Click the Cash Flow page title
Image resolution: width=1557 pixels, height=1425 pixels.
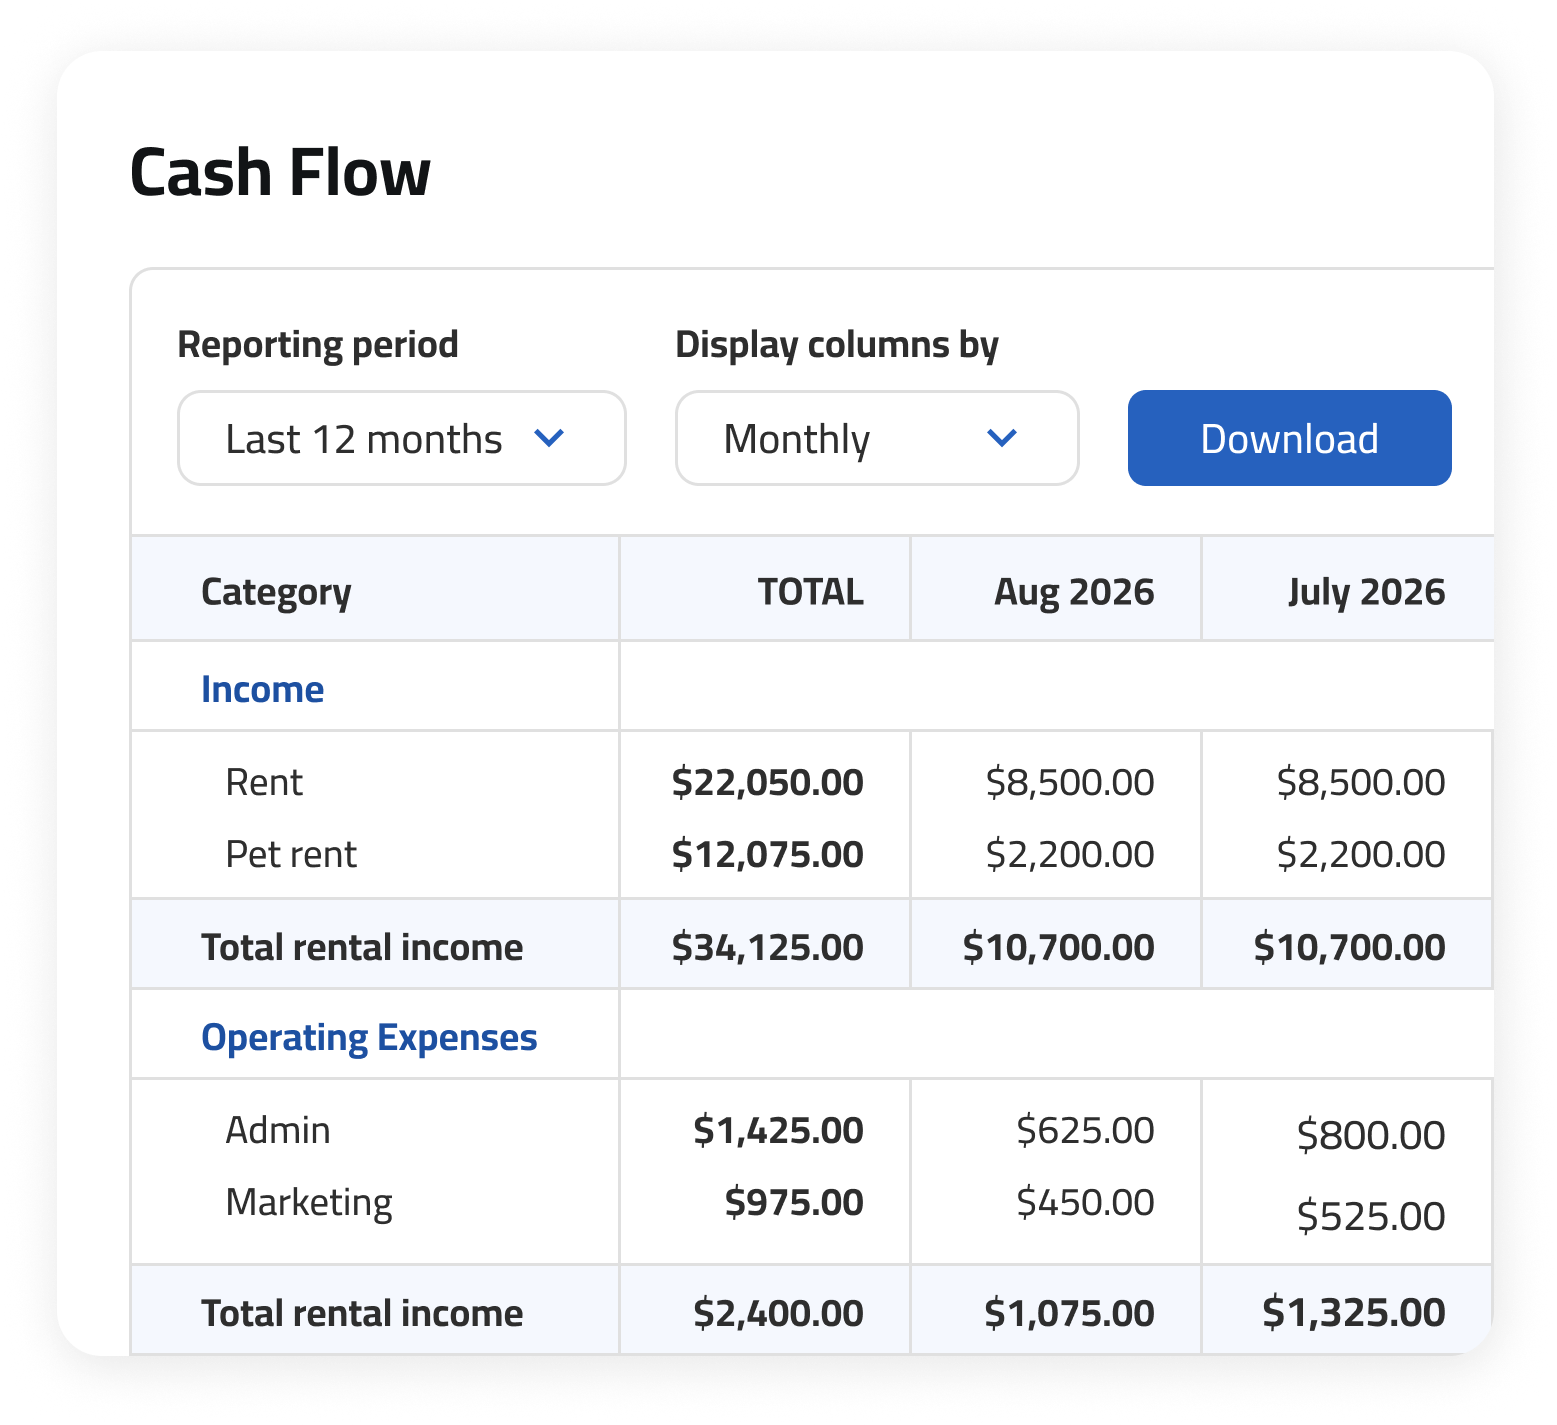coord(280,172)
